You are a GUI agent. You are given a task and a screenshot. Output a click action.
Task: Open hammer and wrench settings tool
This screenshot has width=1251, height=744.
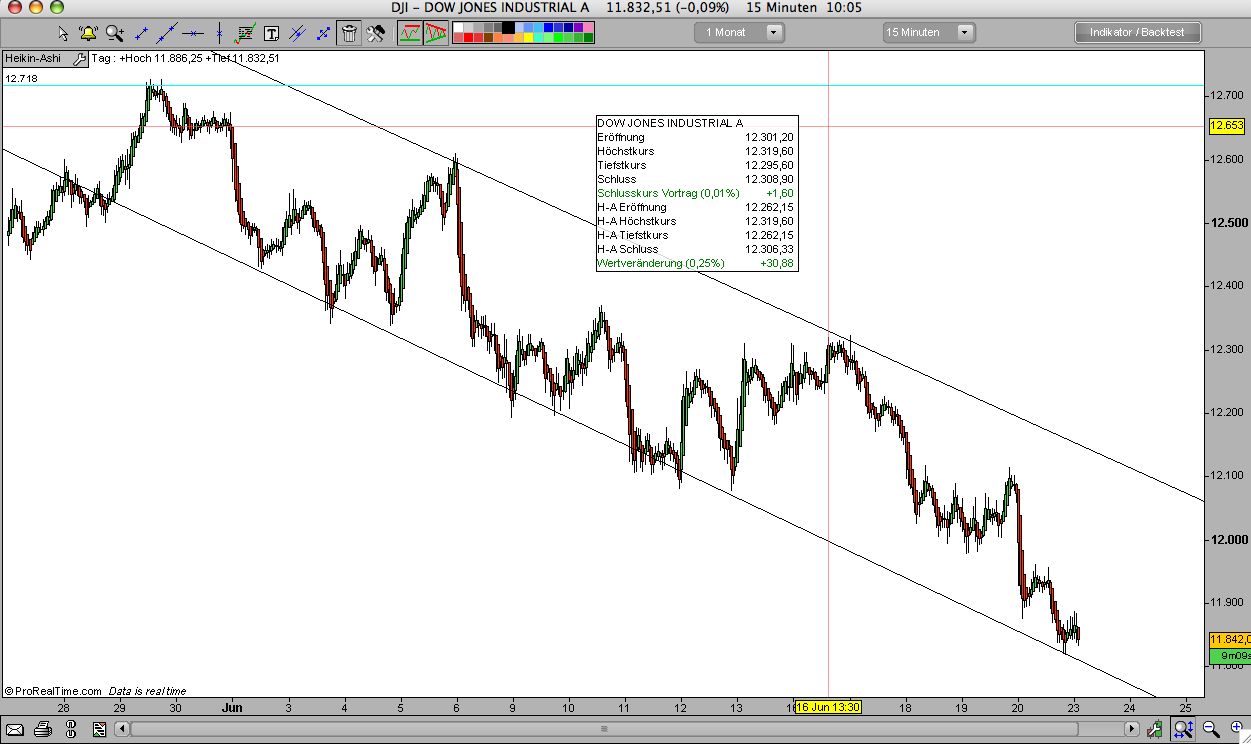tap(376, 33)
